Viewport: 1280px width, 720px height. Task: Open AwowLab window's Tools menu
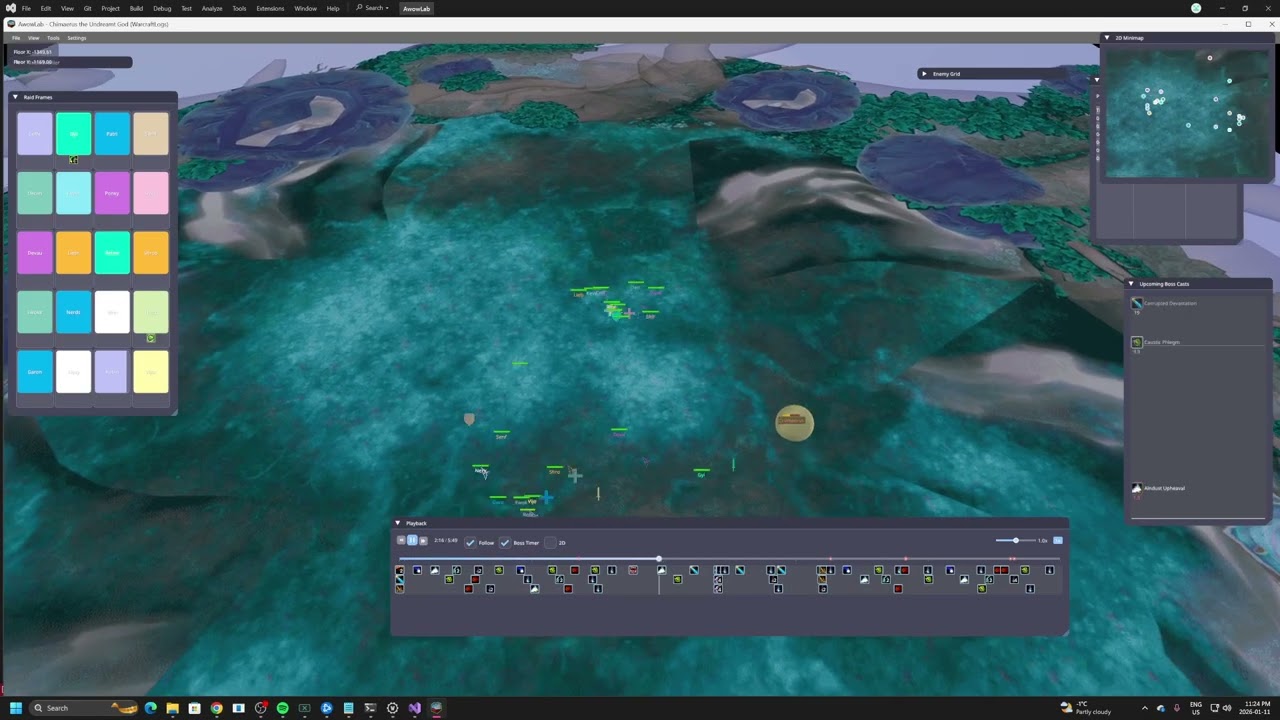[x=53, y=38]
